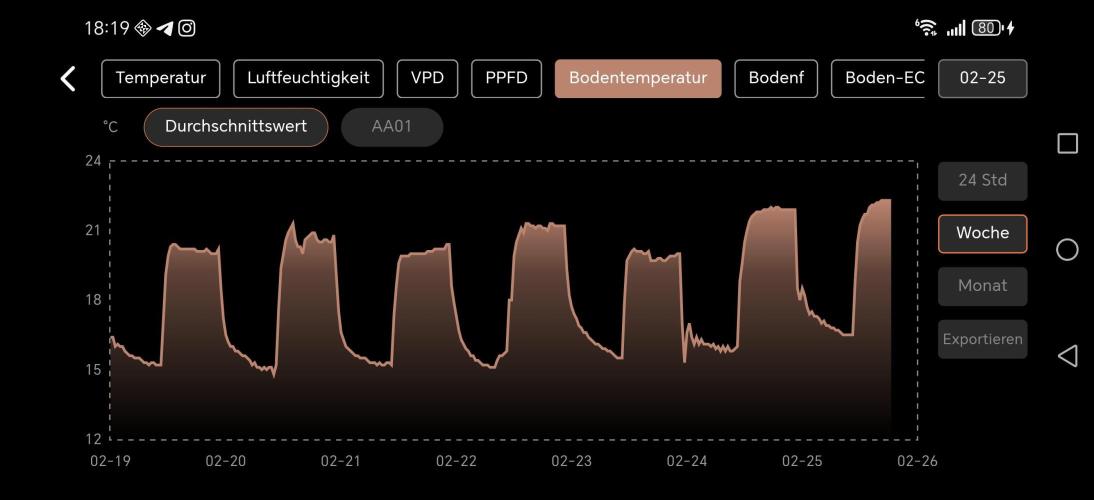Tap the 21 label on the y-axis
The image size is (1094, 500).
(93, 231)
